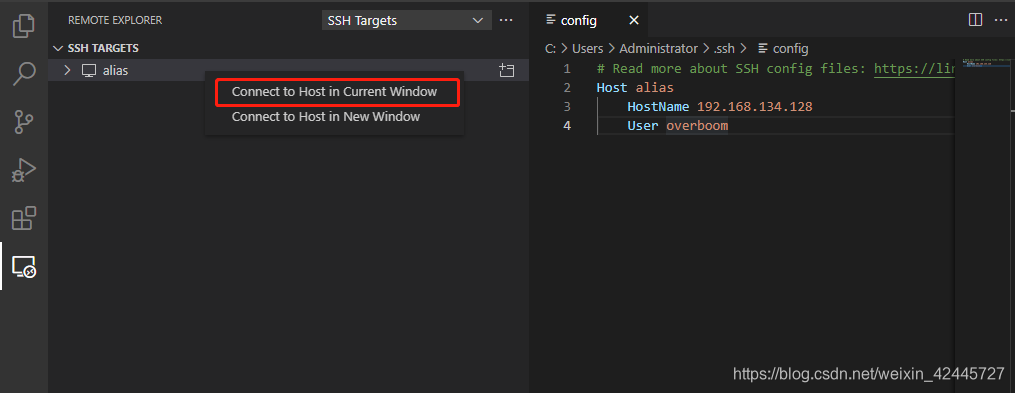Click line number 2 in the gutter

(567, 87)
